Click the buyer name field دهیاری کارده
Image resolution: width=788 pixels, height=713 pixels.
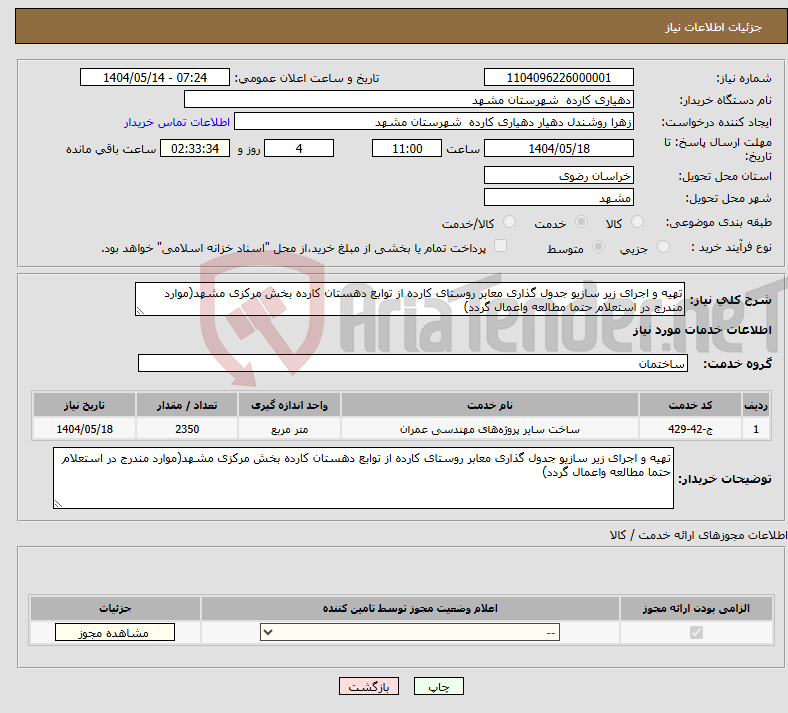pos(409,99)
